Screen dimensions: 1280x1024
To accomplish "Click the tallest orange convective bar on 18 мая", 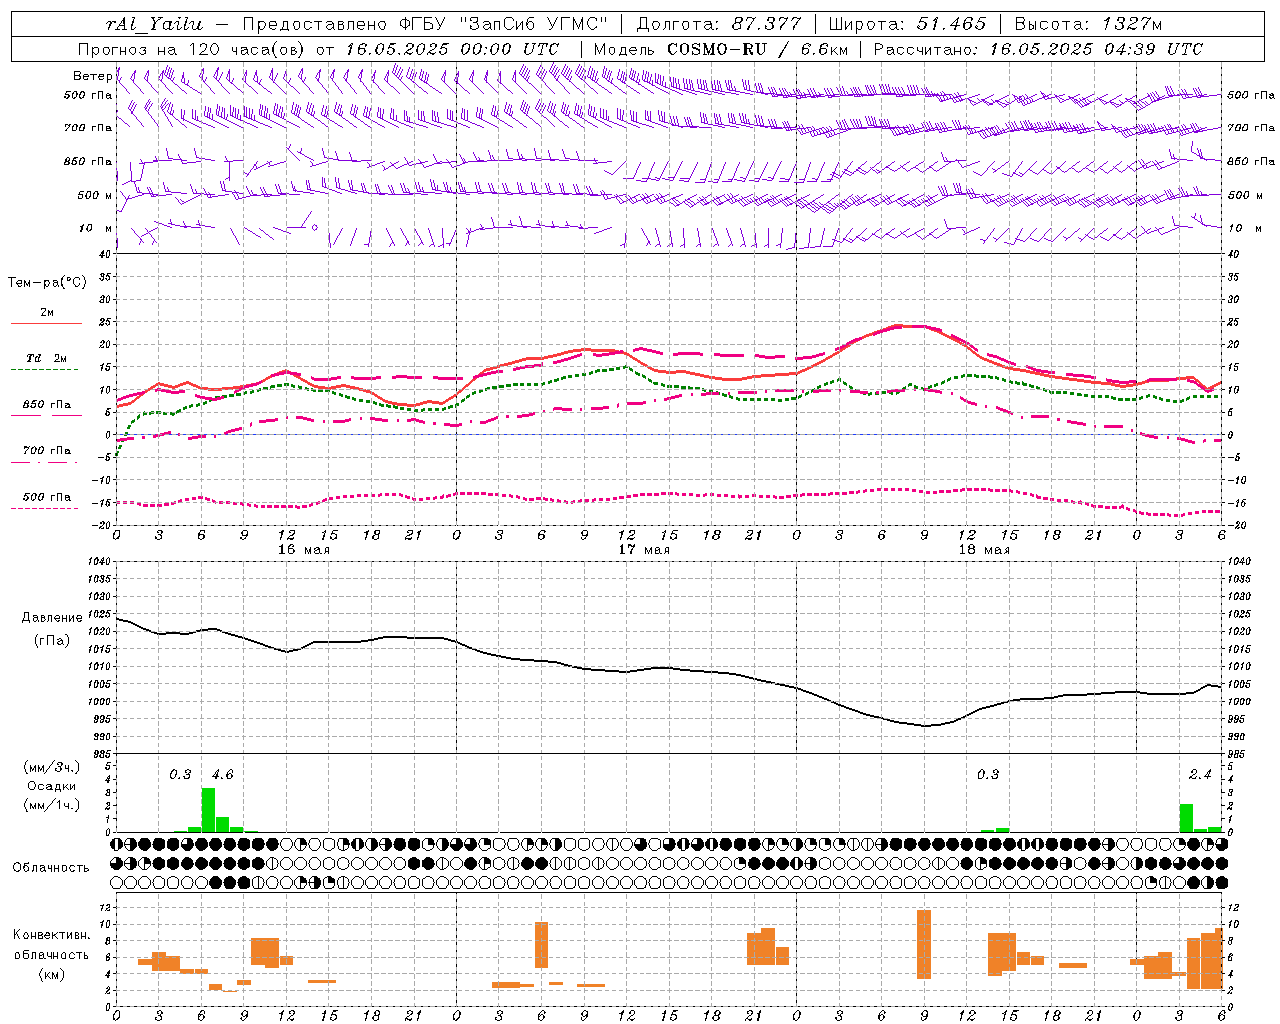I will coord(924,944).
